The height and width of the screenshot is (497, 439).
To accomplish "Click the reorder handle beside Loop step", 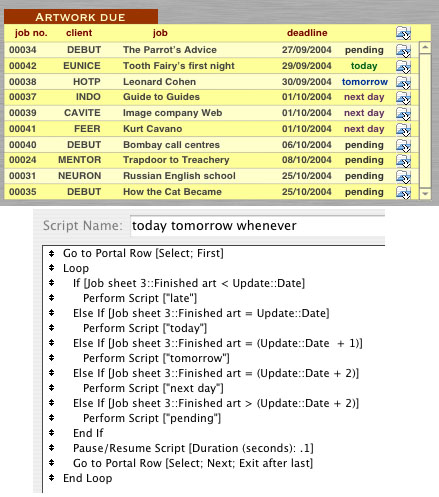I will [51, 268].
